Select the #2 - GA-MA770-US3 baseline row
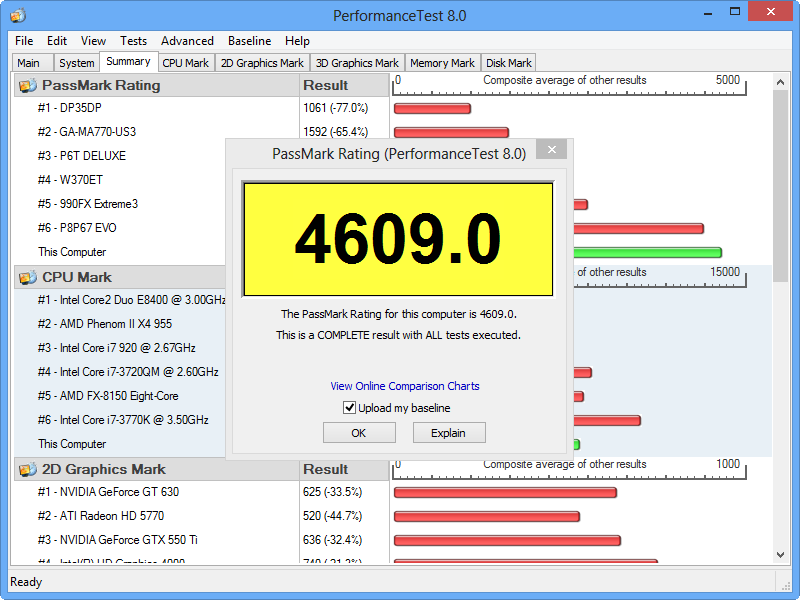 click(87, 132)
